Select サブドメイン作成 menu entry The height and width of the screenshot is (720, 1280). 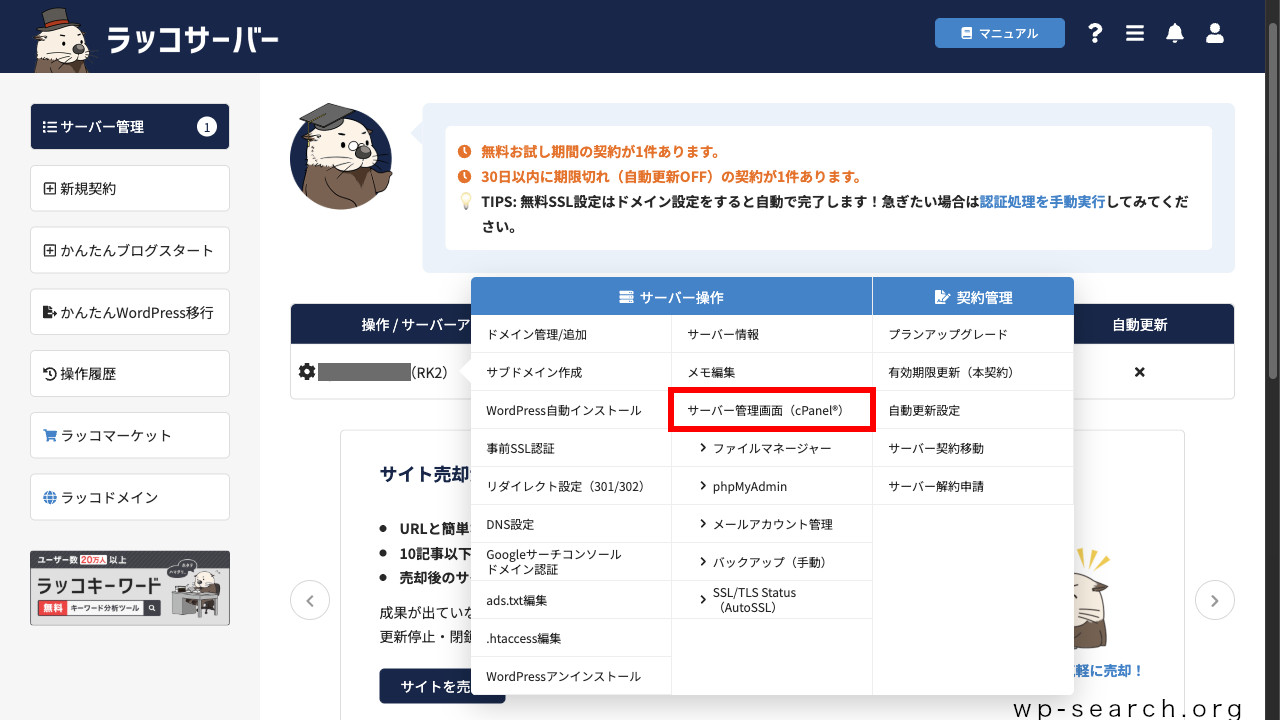click(x=571, y=372)
